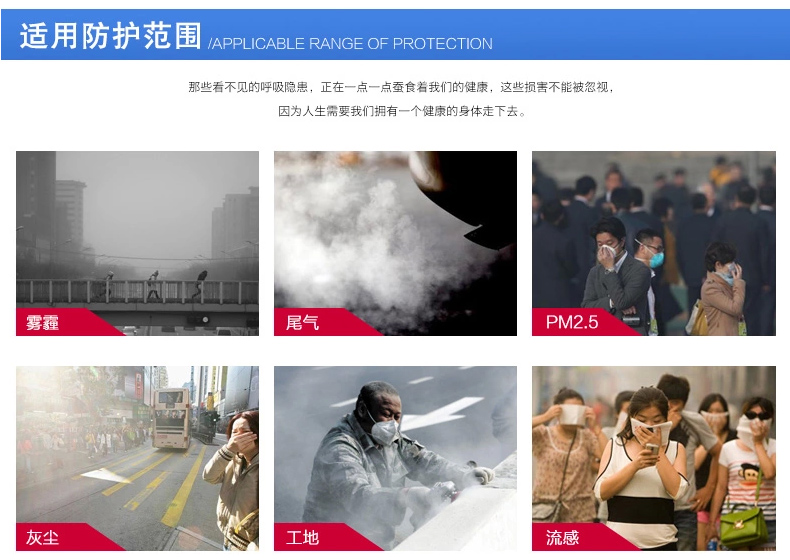Viewport: 790px width, 560px height.
Task: Open the 尾气 exhaust smoke image
Action: [x=396, y=243]
